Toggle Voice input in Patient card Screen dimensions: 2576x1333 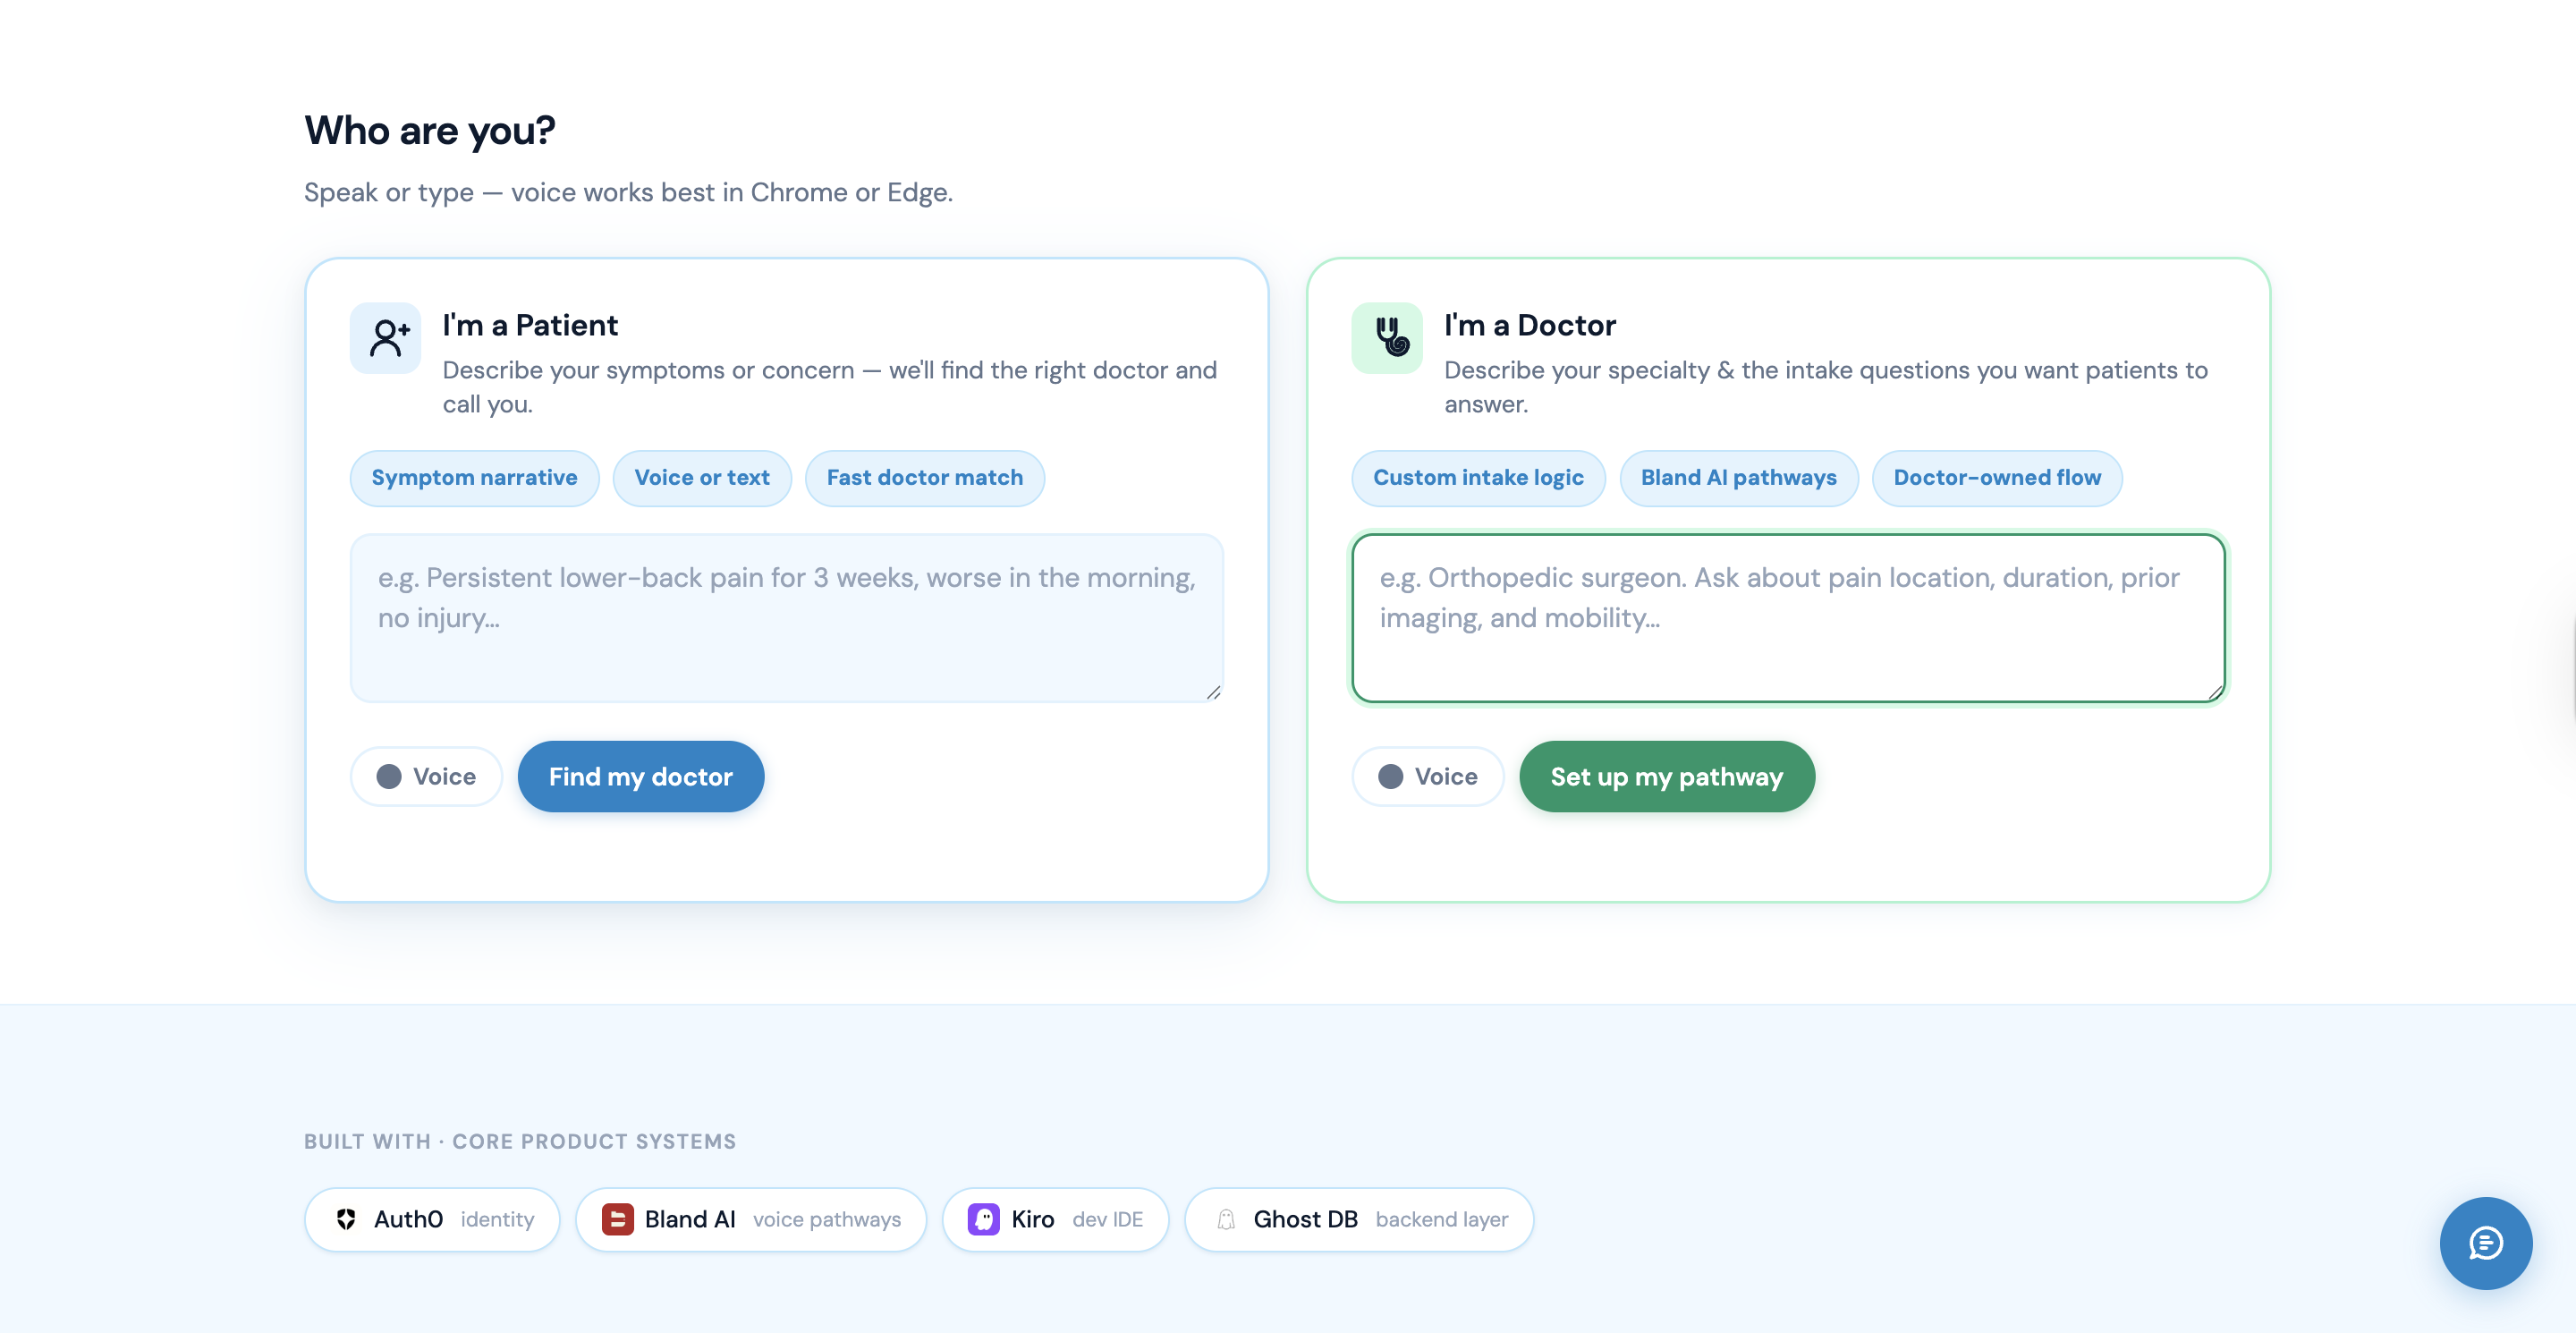426,776
